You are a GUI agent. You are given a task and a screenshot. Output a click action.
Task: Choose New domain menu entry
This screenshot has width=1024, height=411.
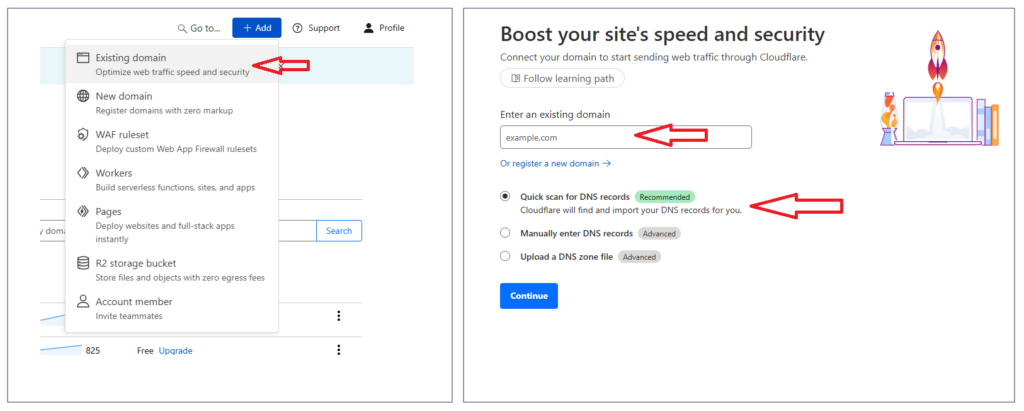click(x=172, y=103)
